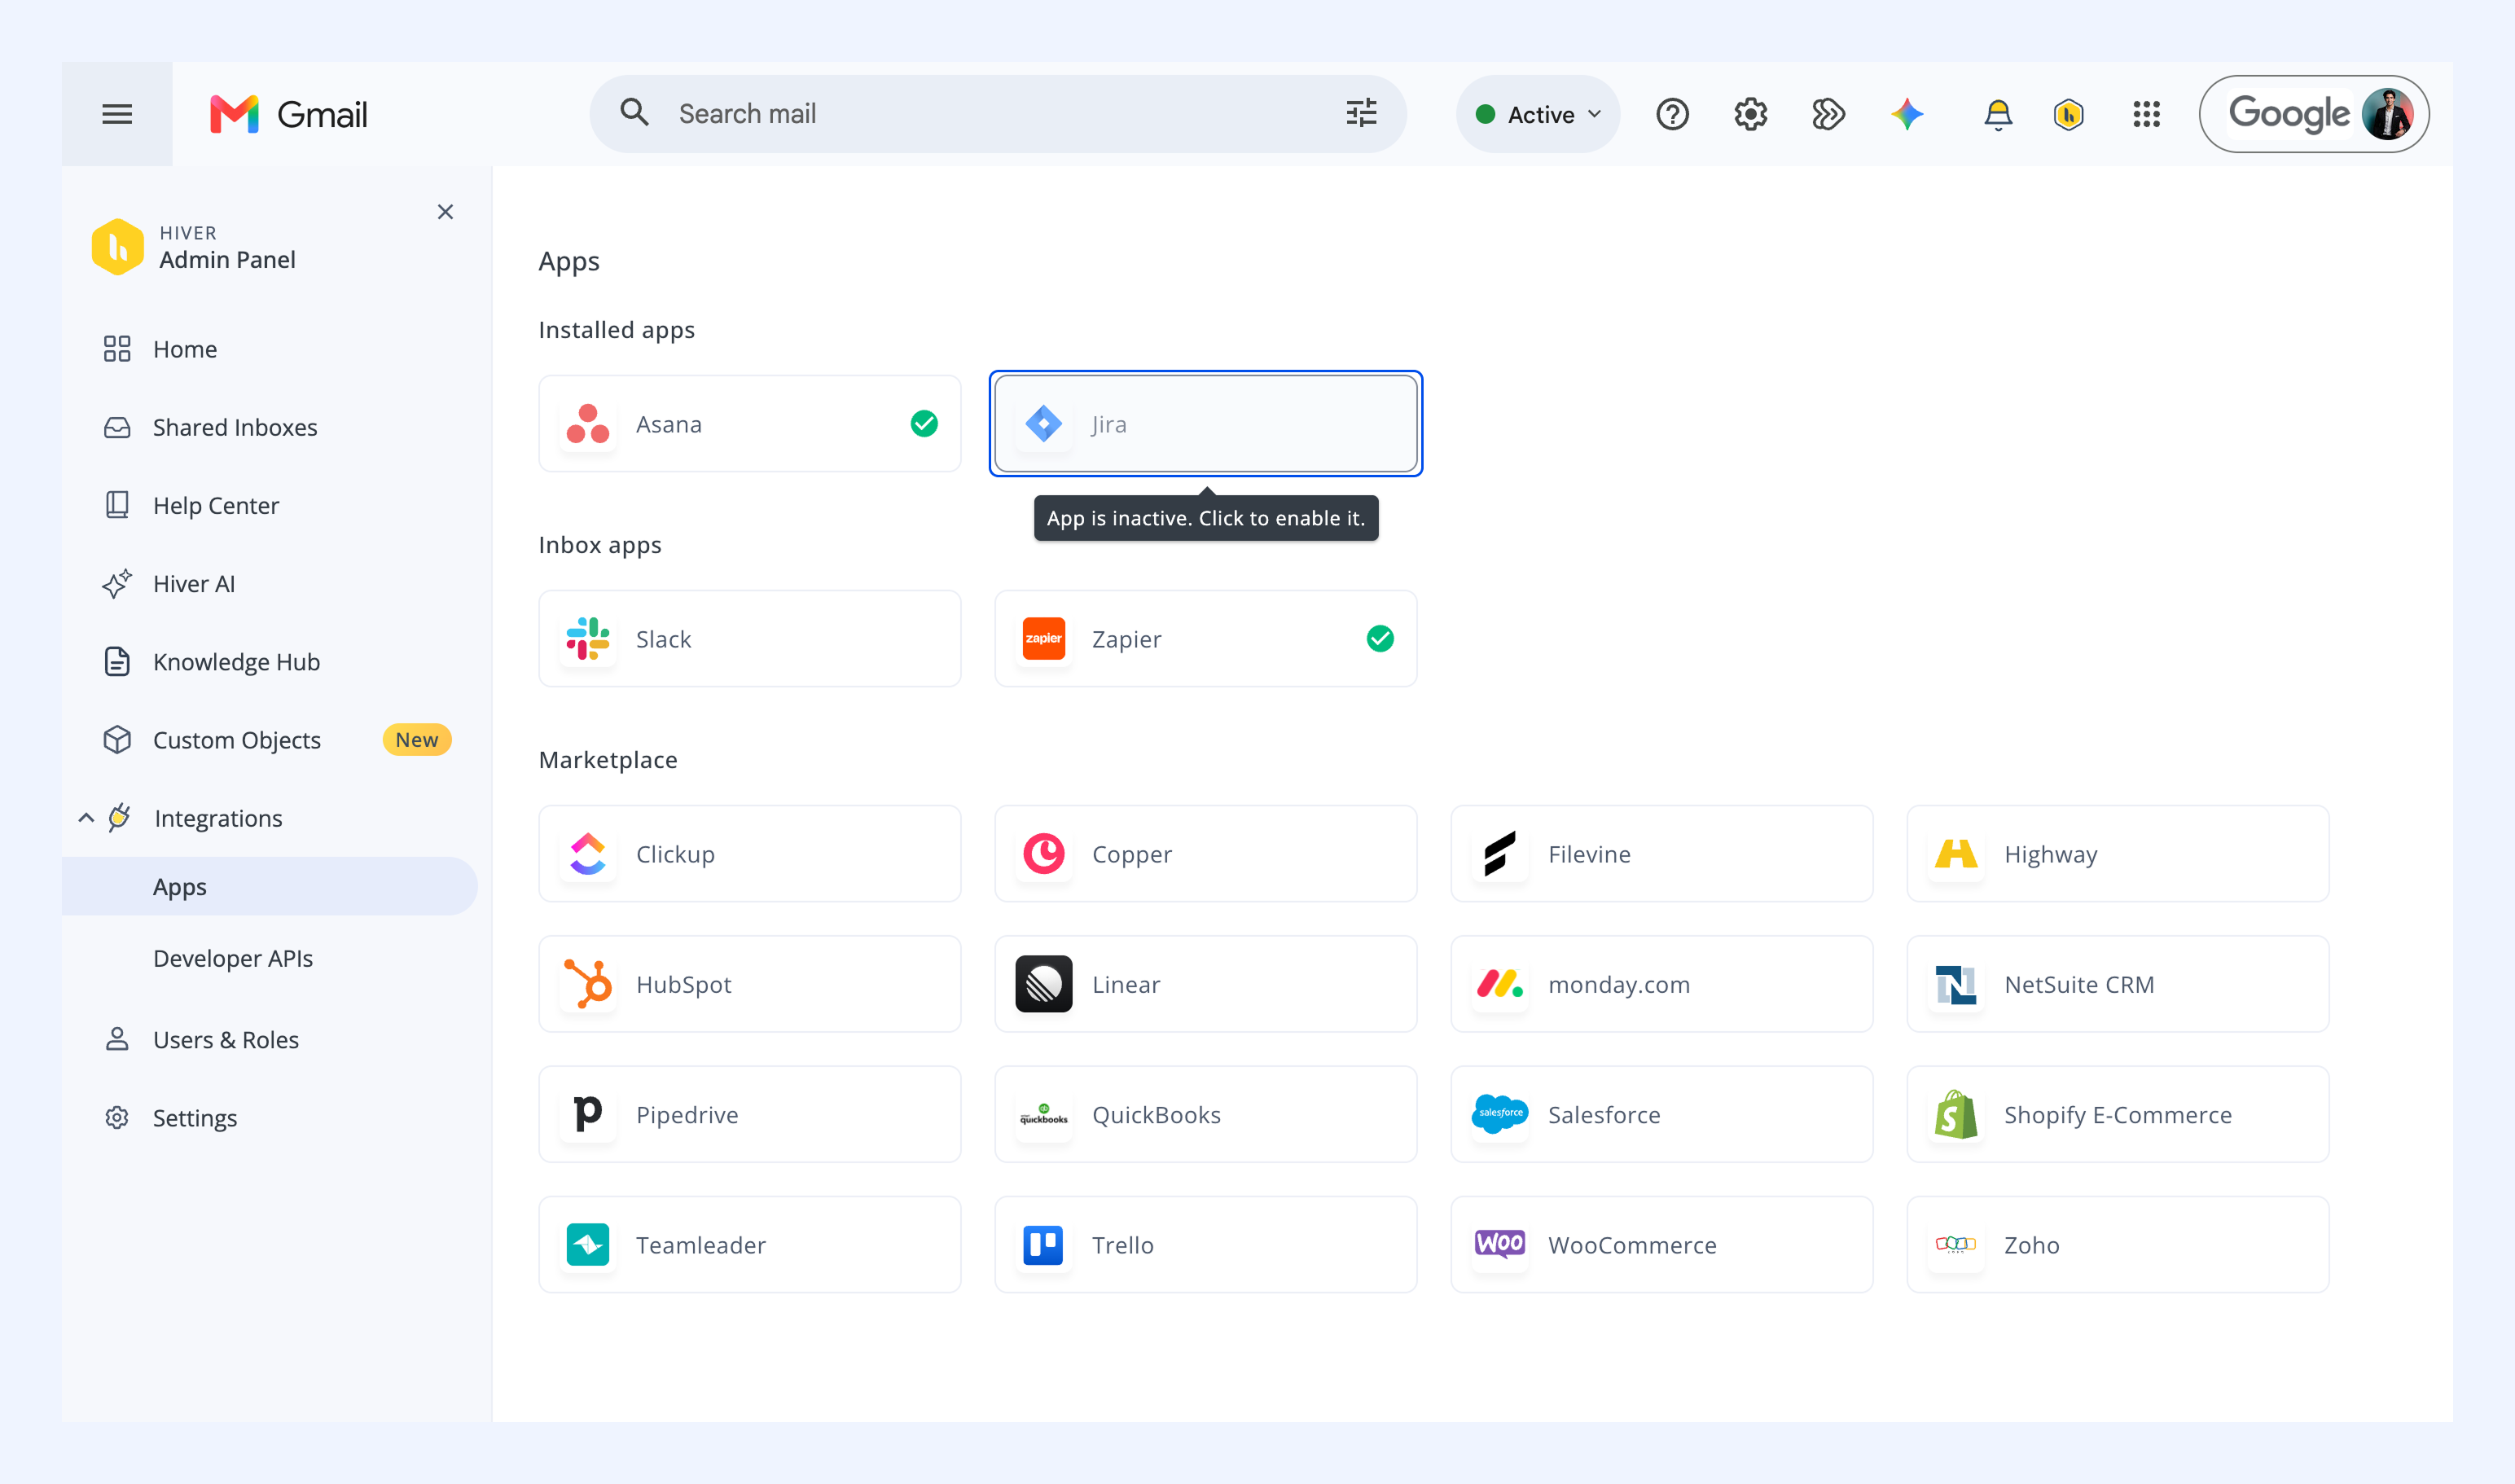
Task: Launch the Gemini sparkle icon
Action: tap(1907, 114)
